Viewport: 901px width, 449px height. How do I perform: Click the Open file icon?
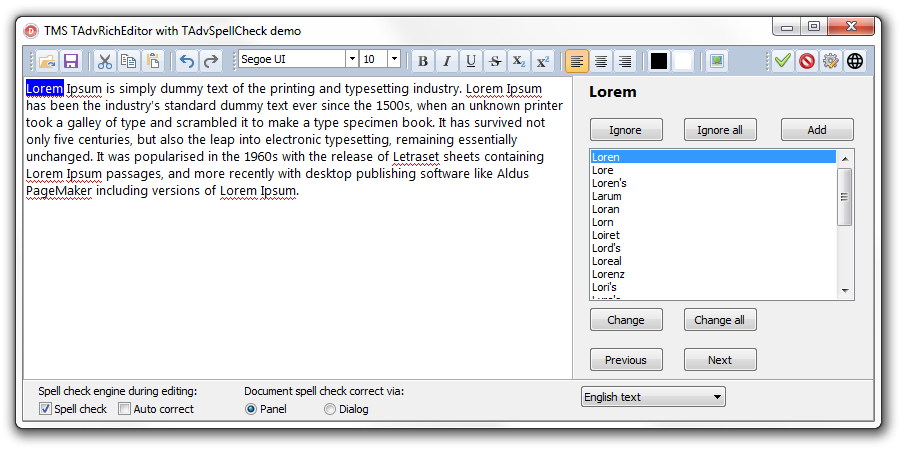[47, 61]
